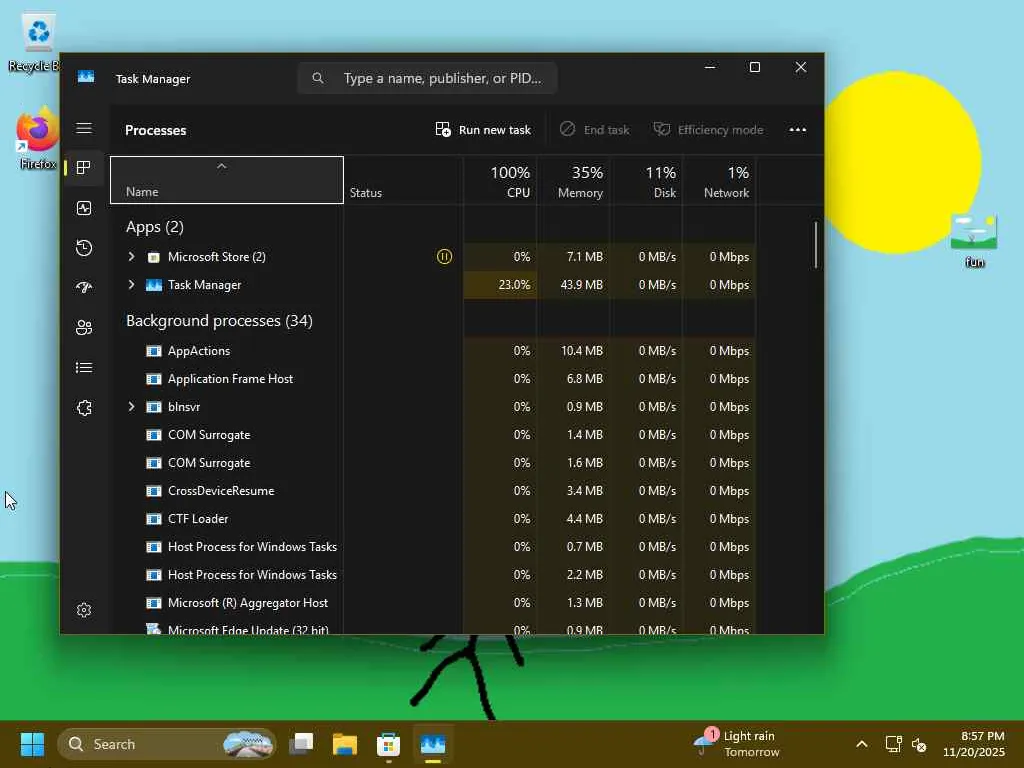Open Task View on the taskbar
This screenshot has height=768, width=1024.
click(x=302, y=744)
